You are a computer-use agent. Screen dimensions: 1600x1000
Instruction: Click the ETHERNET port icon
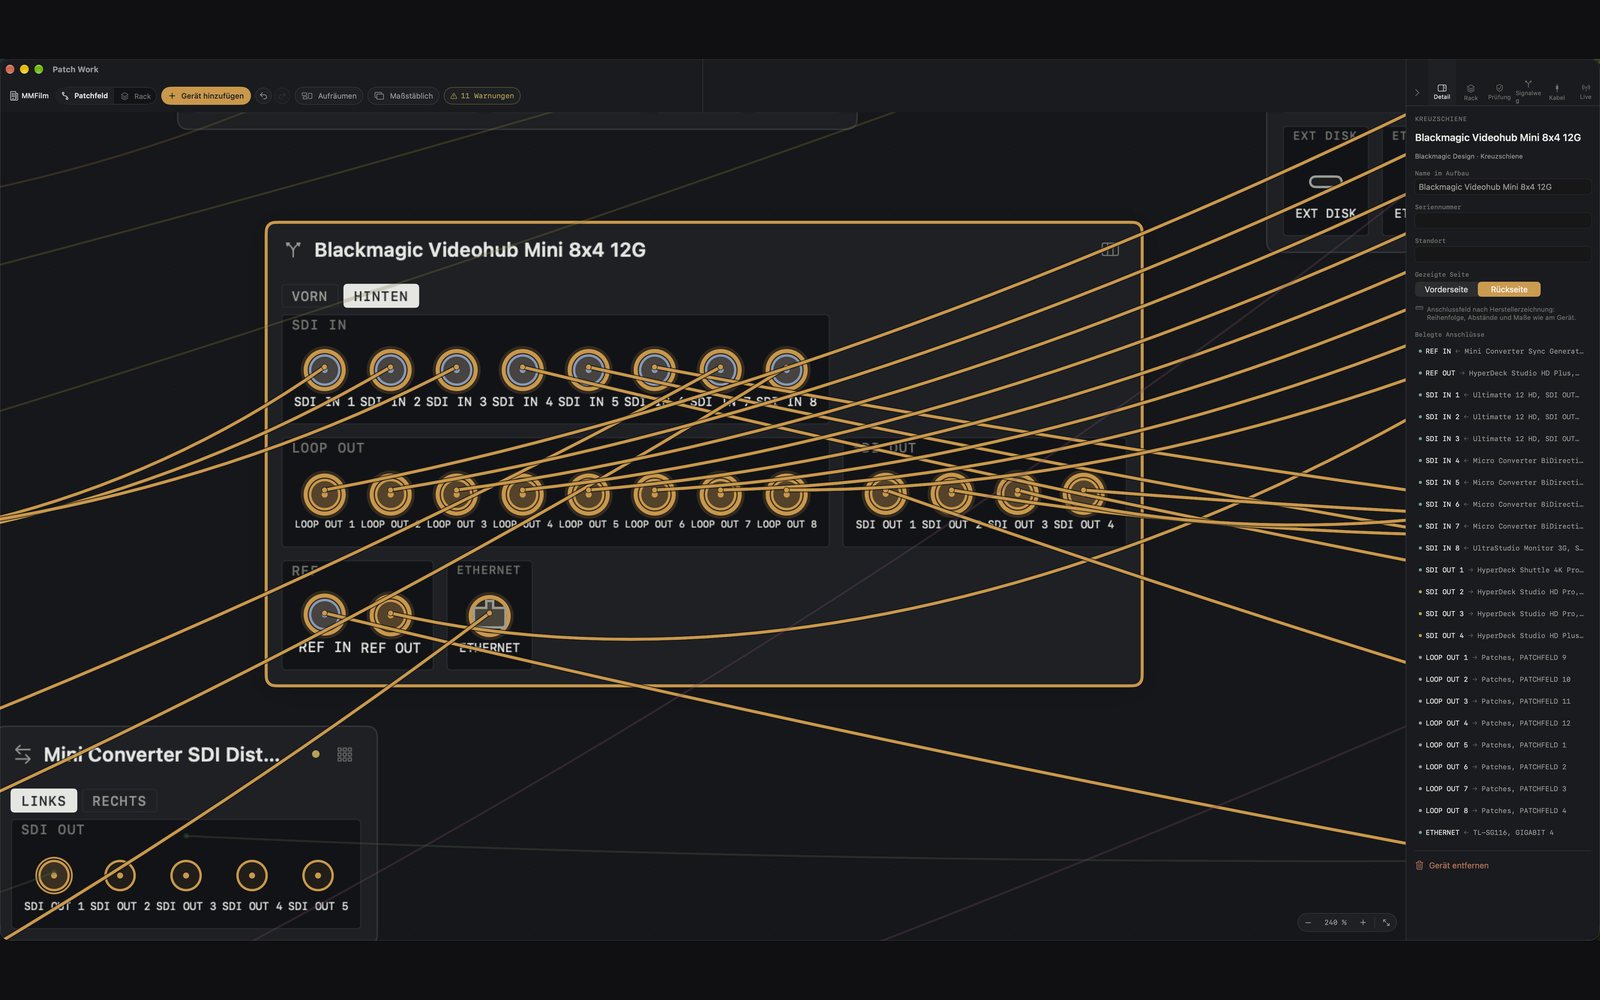(x=489, y=615)
